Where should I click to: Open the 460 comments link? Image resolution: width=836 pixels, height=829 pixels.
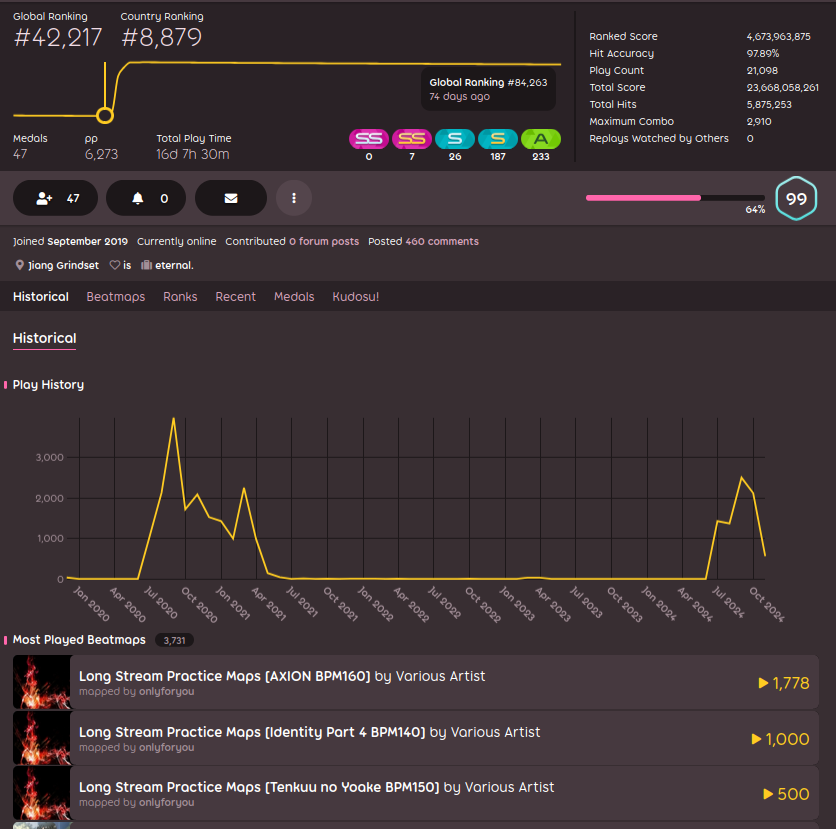tap(441, 242)
